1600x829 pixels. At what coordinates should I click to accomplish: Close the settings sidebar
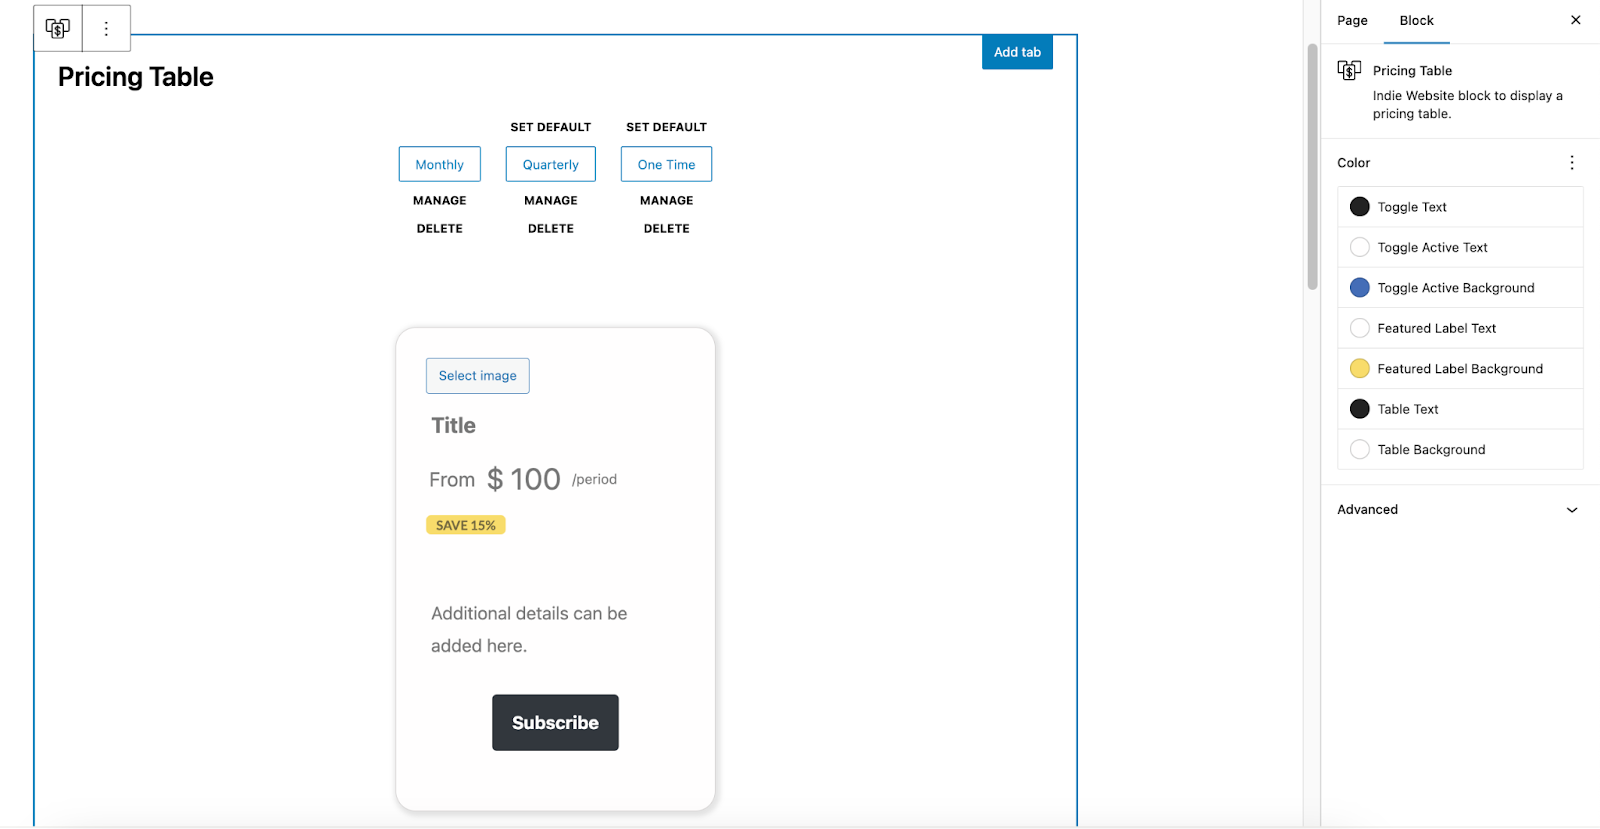click(x=1575, y=20)
